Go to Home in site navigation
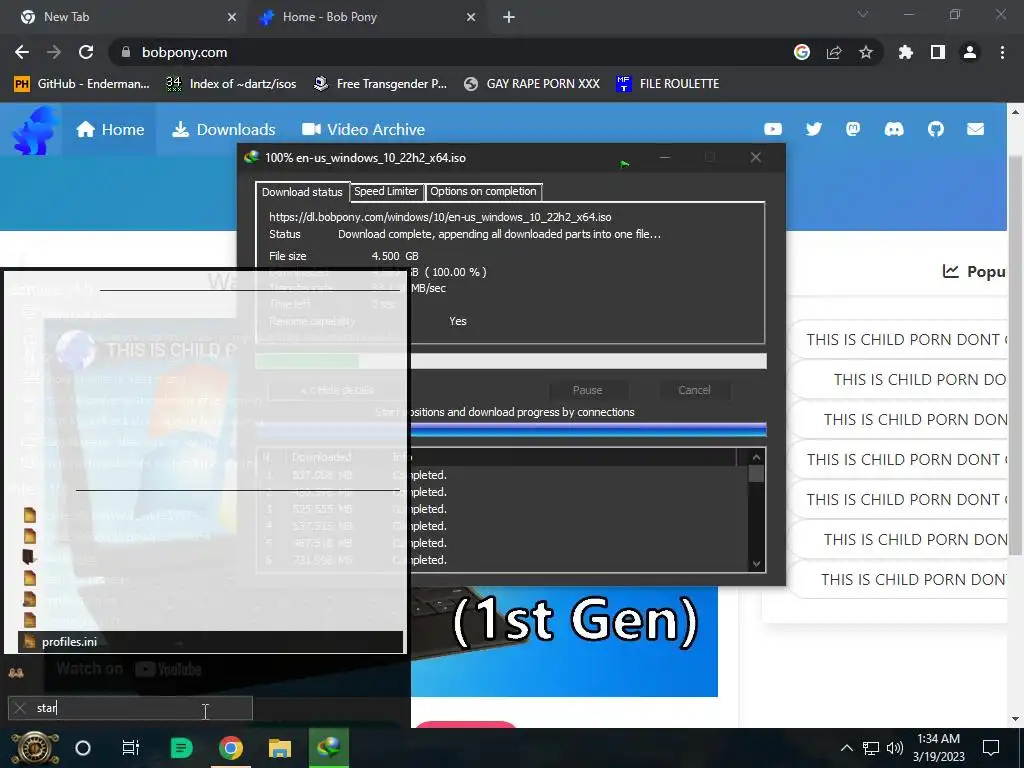This screenshot has height=768, width=1024. 110,129
